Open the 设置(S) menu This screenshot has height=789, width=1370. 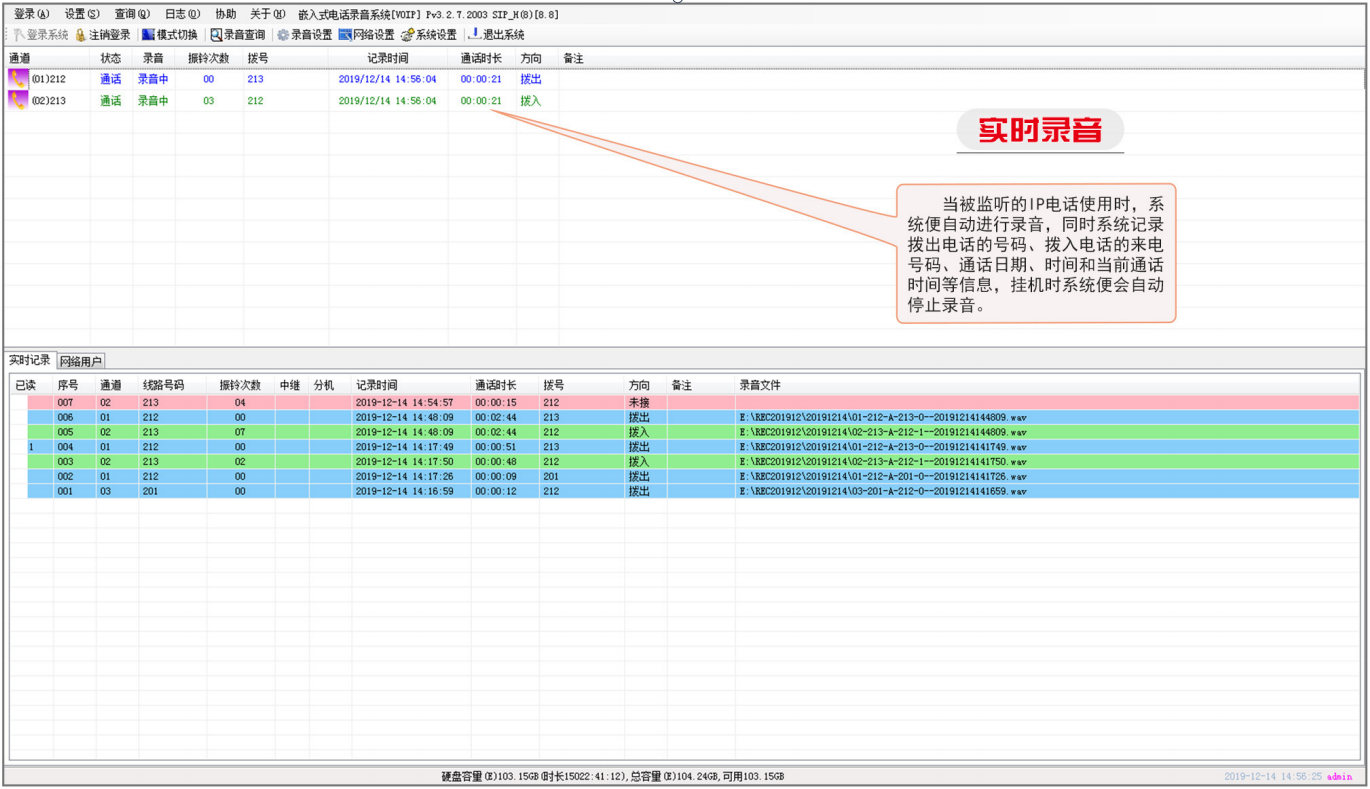[82, 14]
